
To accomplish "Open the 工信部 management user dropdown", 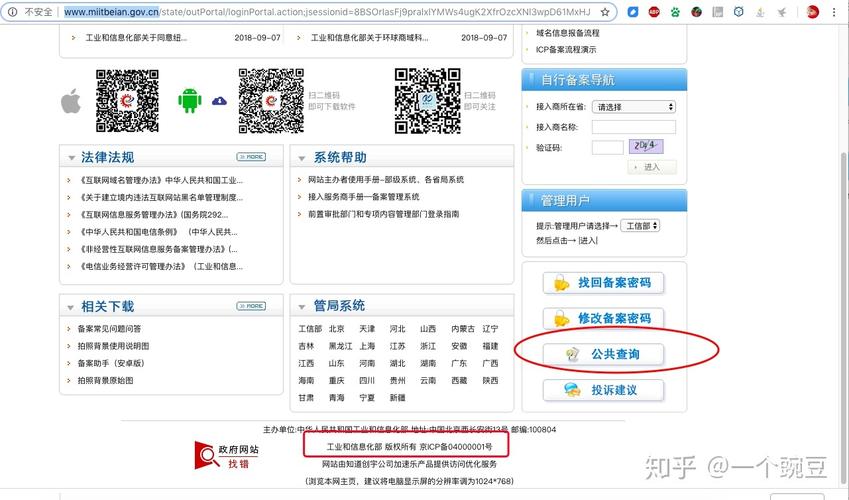I will click(640, 225).
